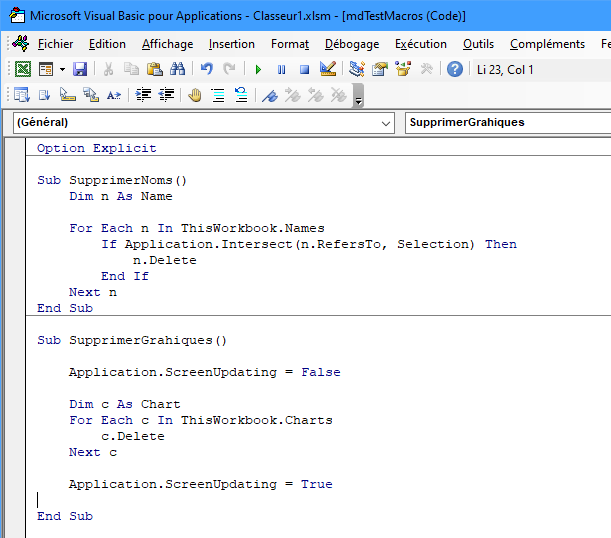
Task: Click the Complete Word icon
Action: click(114, 95)
